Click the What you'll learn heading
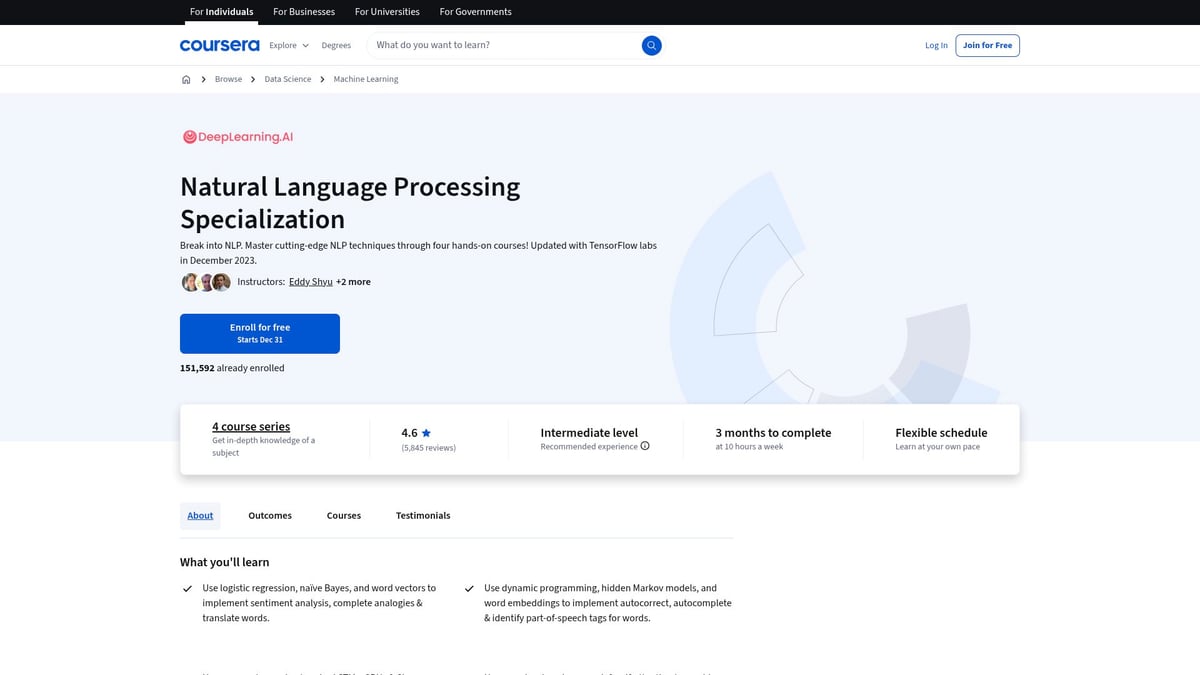 point(224,562)
